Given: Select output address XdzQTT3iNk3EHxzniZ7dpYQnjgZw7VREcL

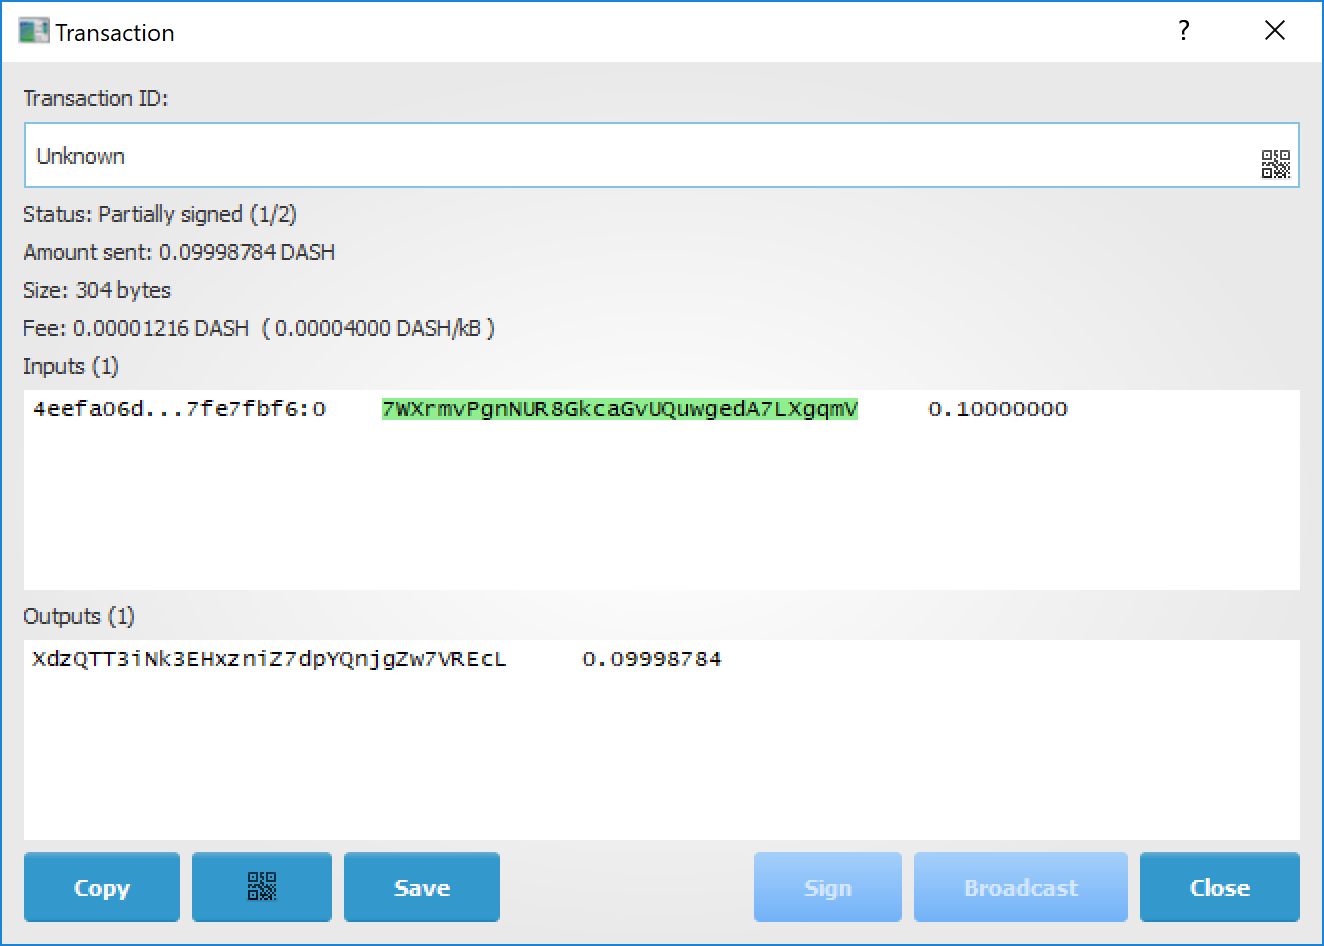Looking at the screenshot, I should coord(269,659).
